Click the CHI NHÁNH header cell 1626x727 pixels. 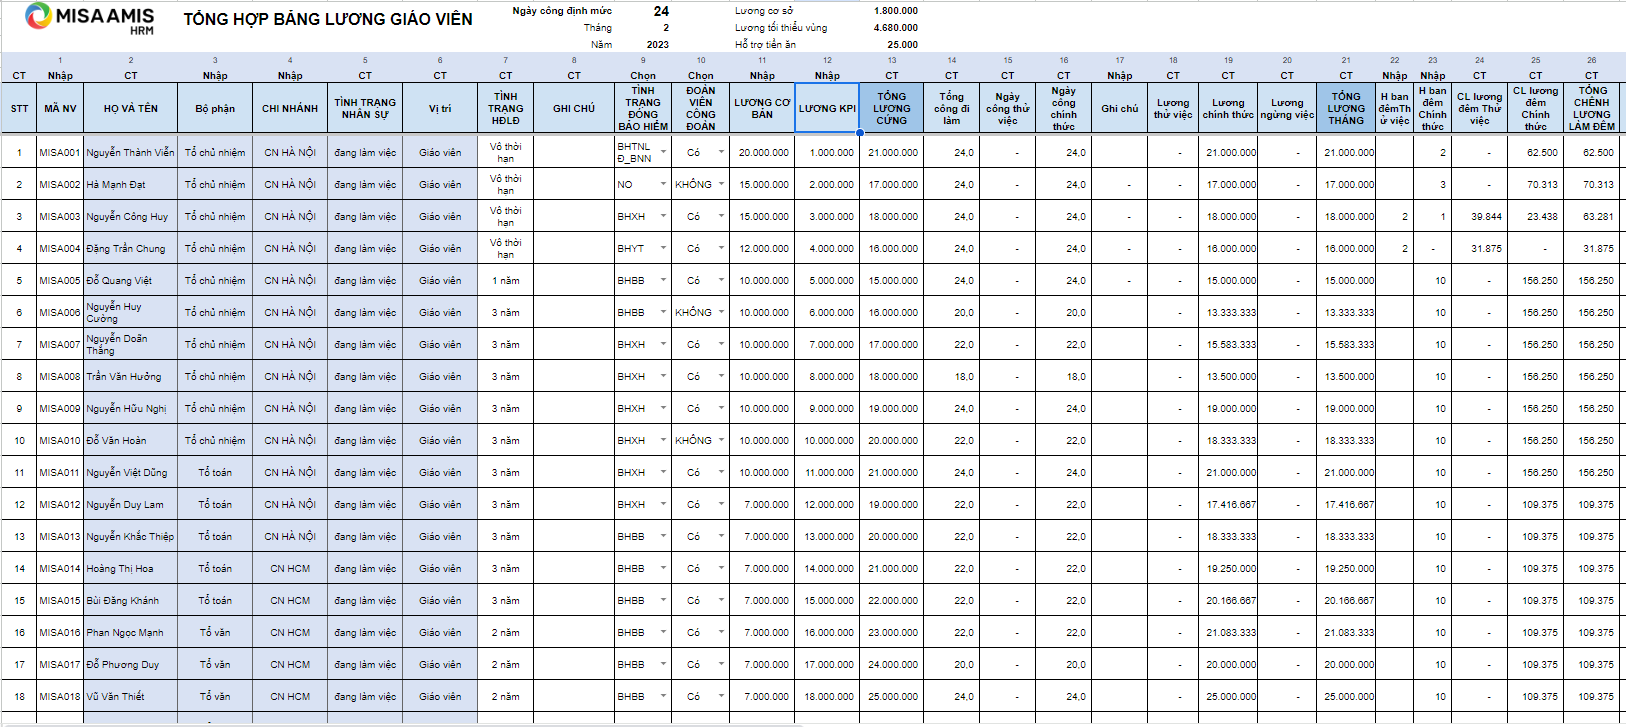coord(290,108)
